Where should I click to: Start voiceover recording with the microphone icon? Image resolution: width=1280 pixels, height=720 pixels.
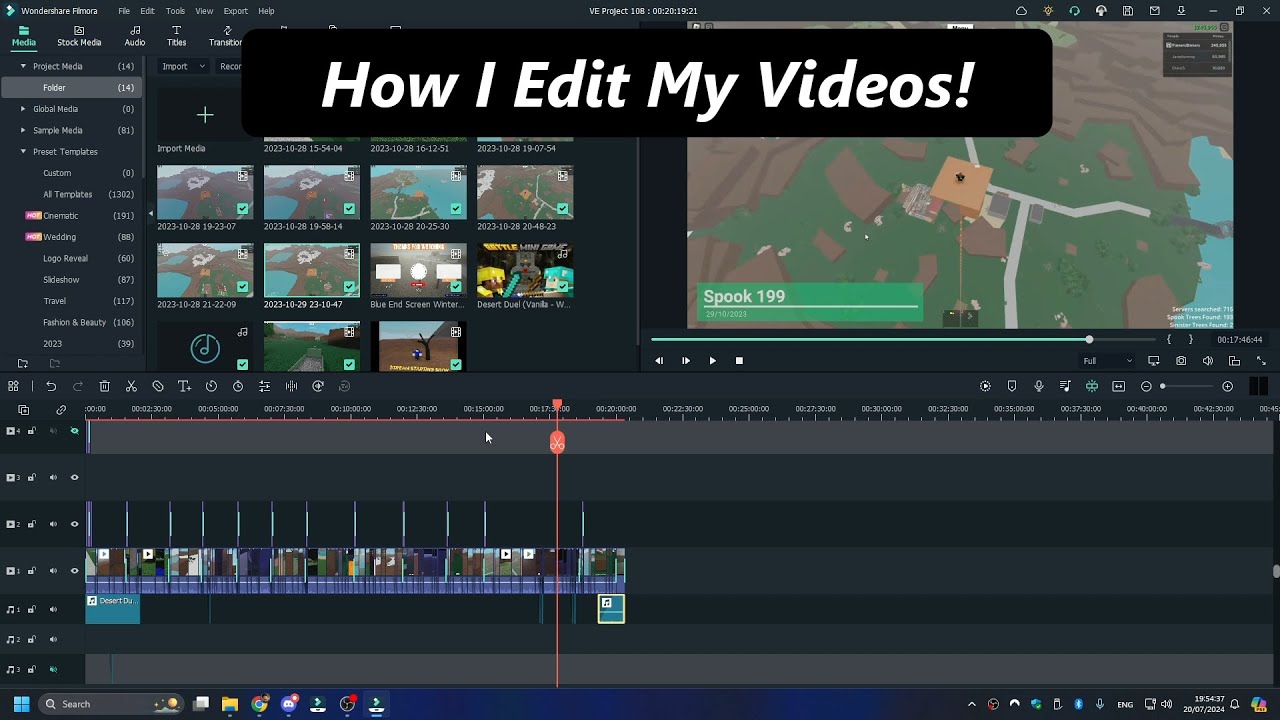(x=1039, y=386)
